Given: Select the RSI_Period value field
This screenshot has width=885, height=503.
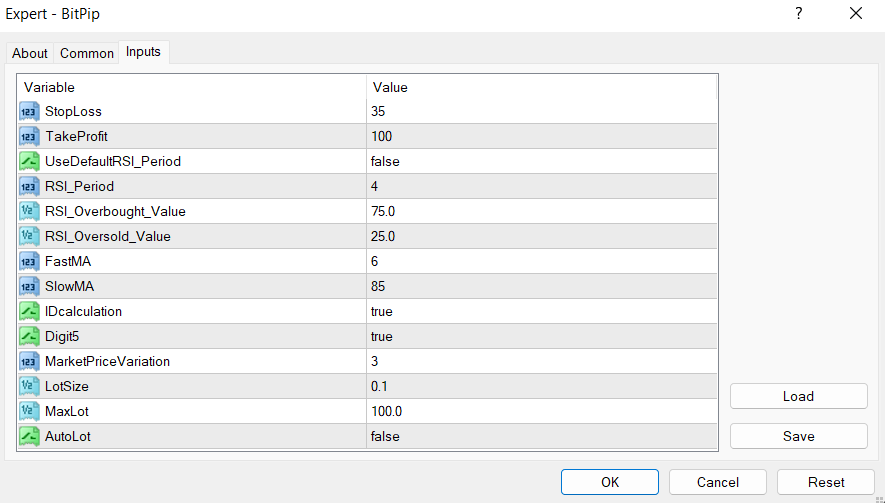Looking at the screenshot, I should [x=540, y=186].
